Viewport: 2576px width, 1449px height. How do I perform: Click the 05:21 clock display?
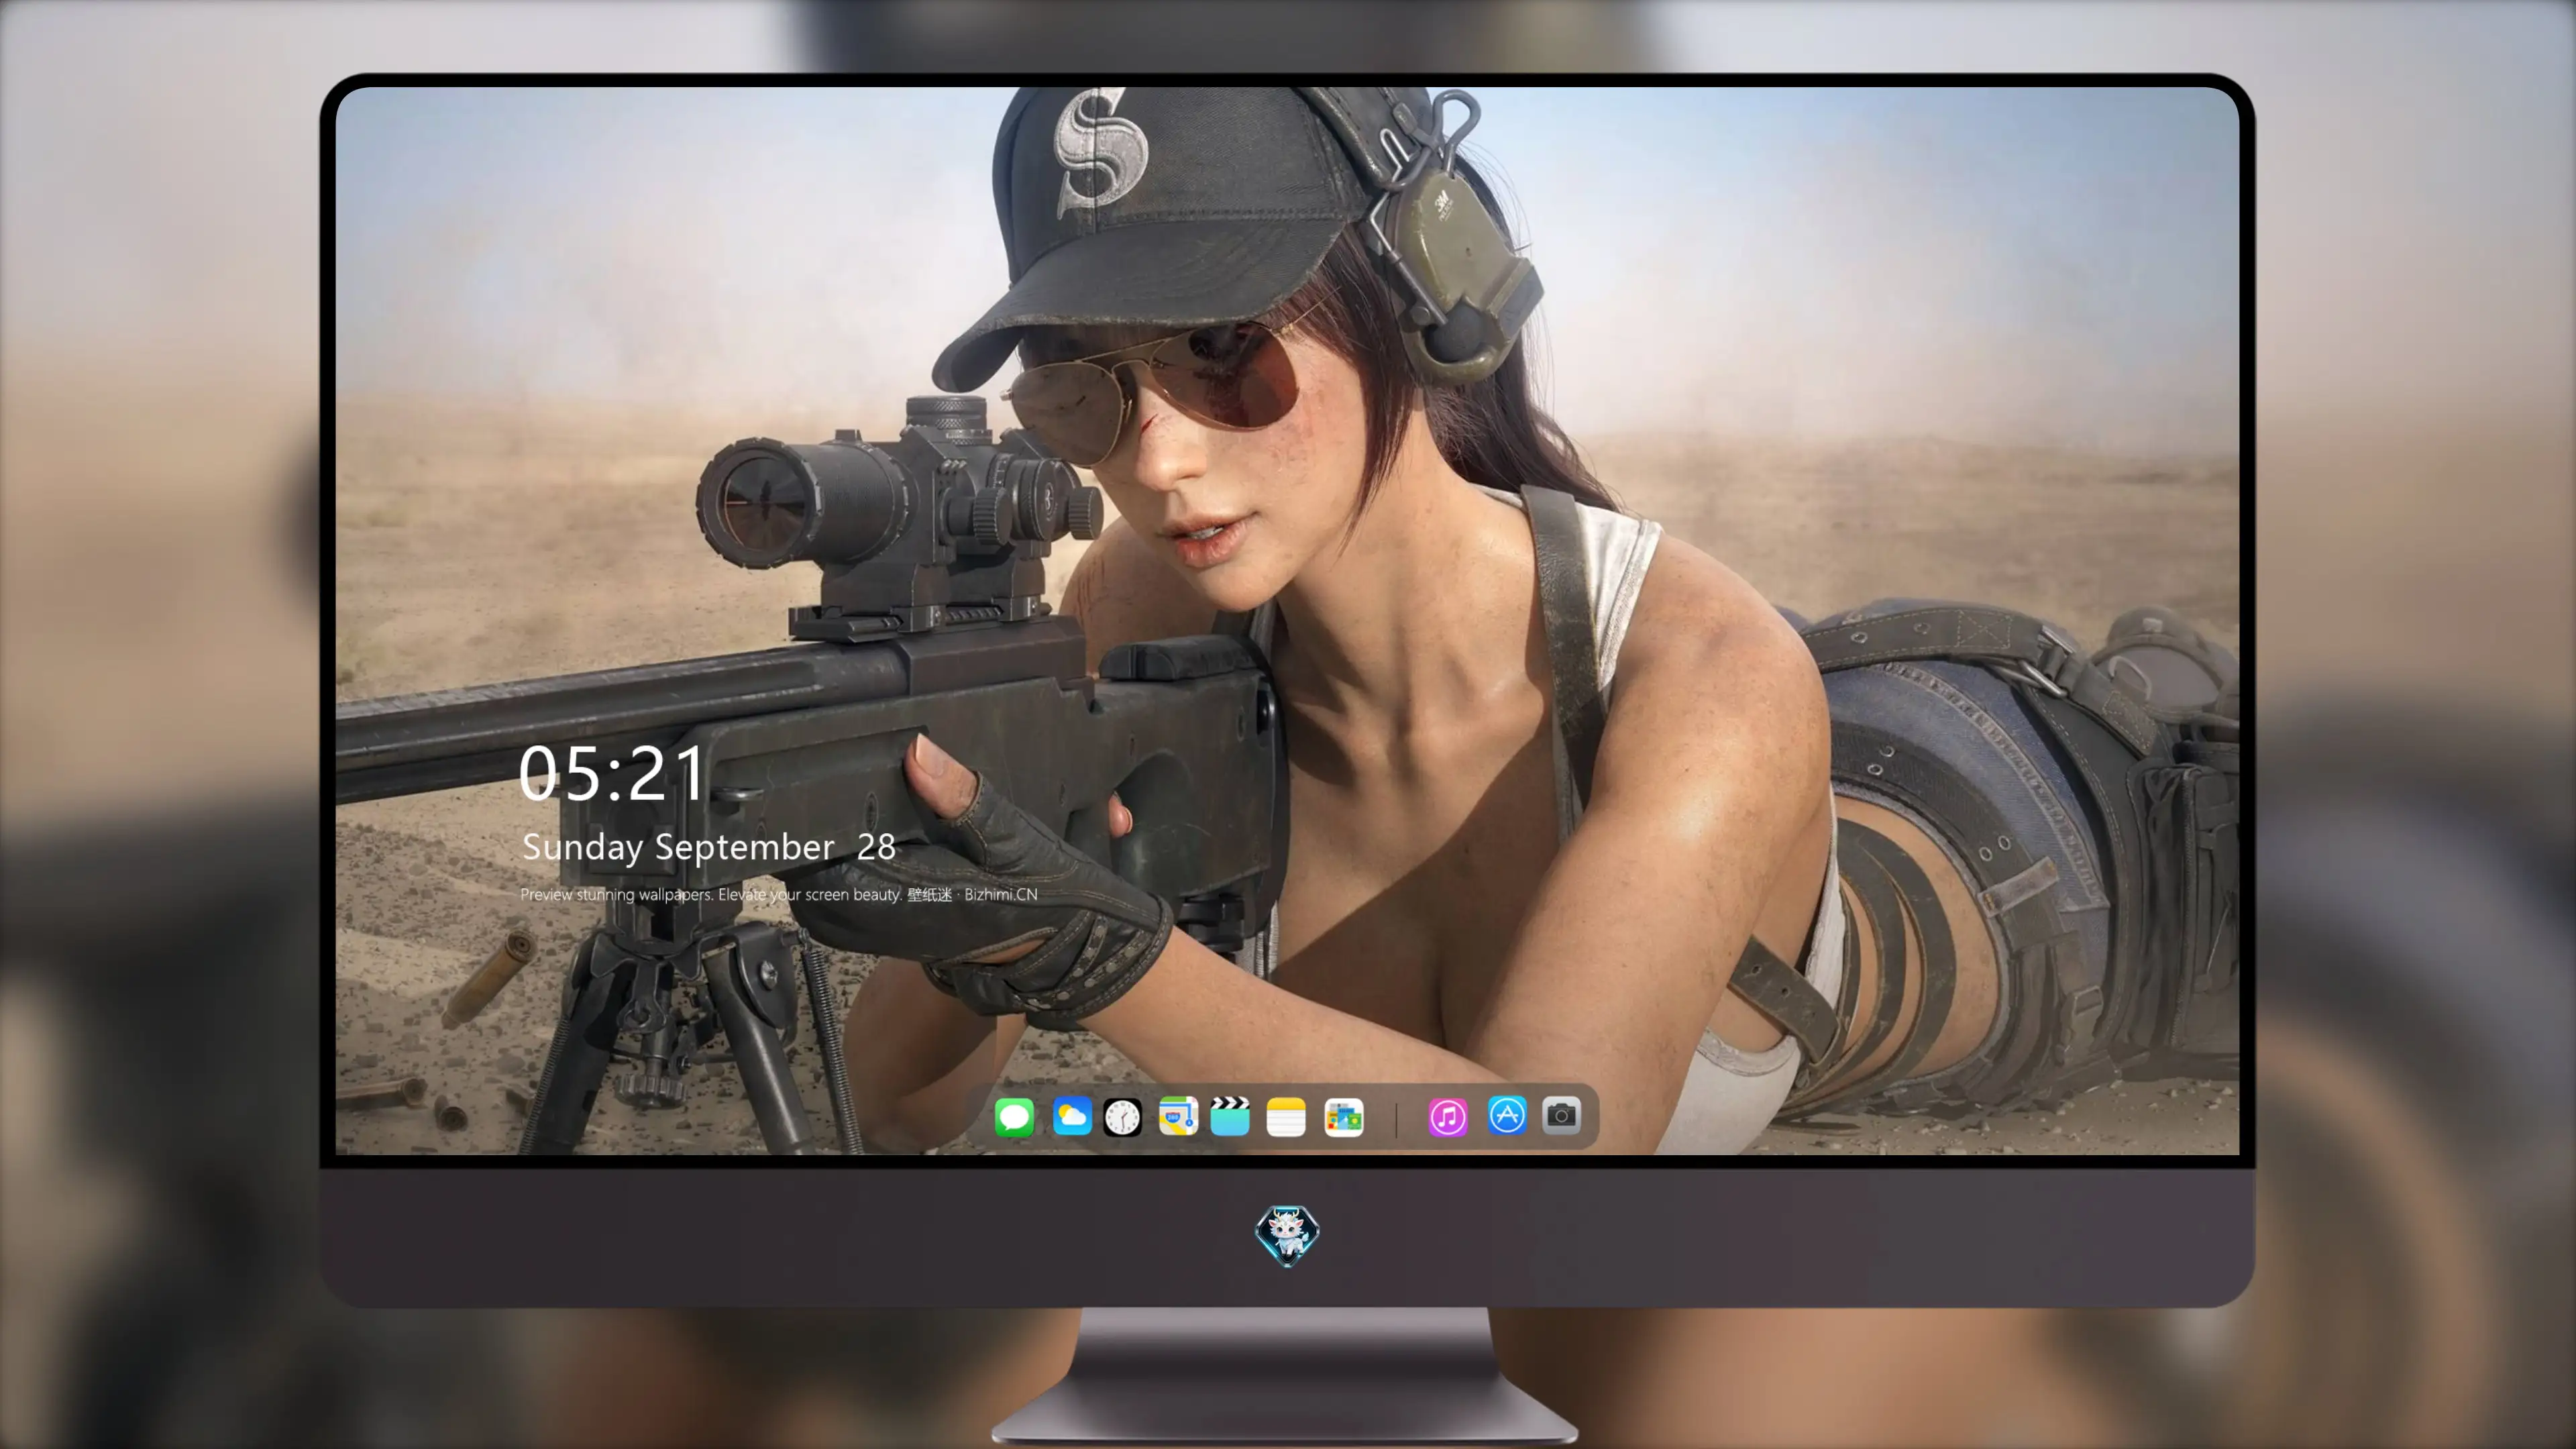[612, 773]
